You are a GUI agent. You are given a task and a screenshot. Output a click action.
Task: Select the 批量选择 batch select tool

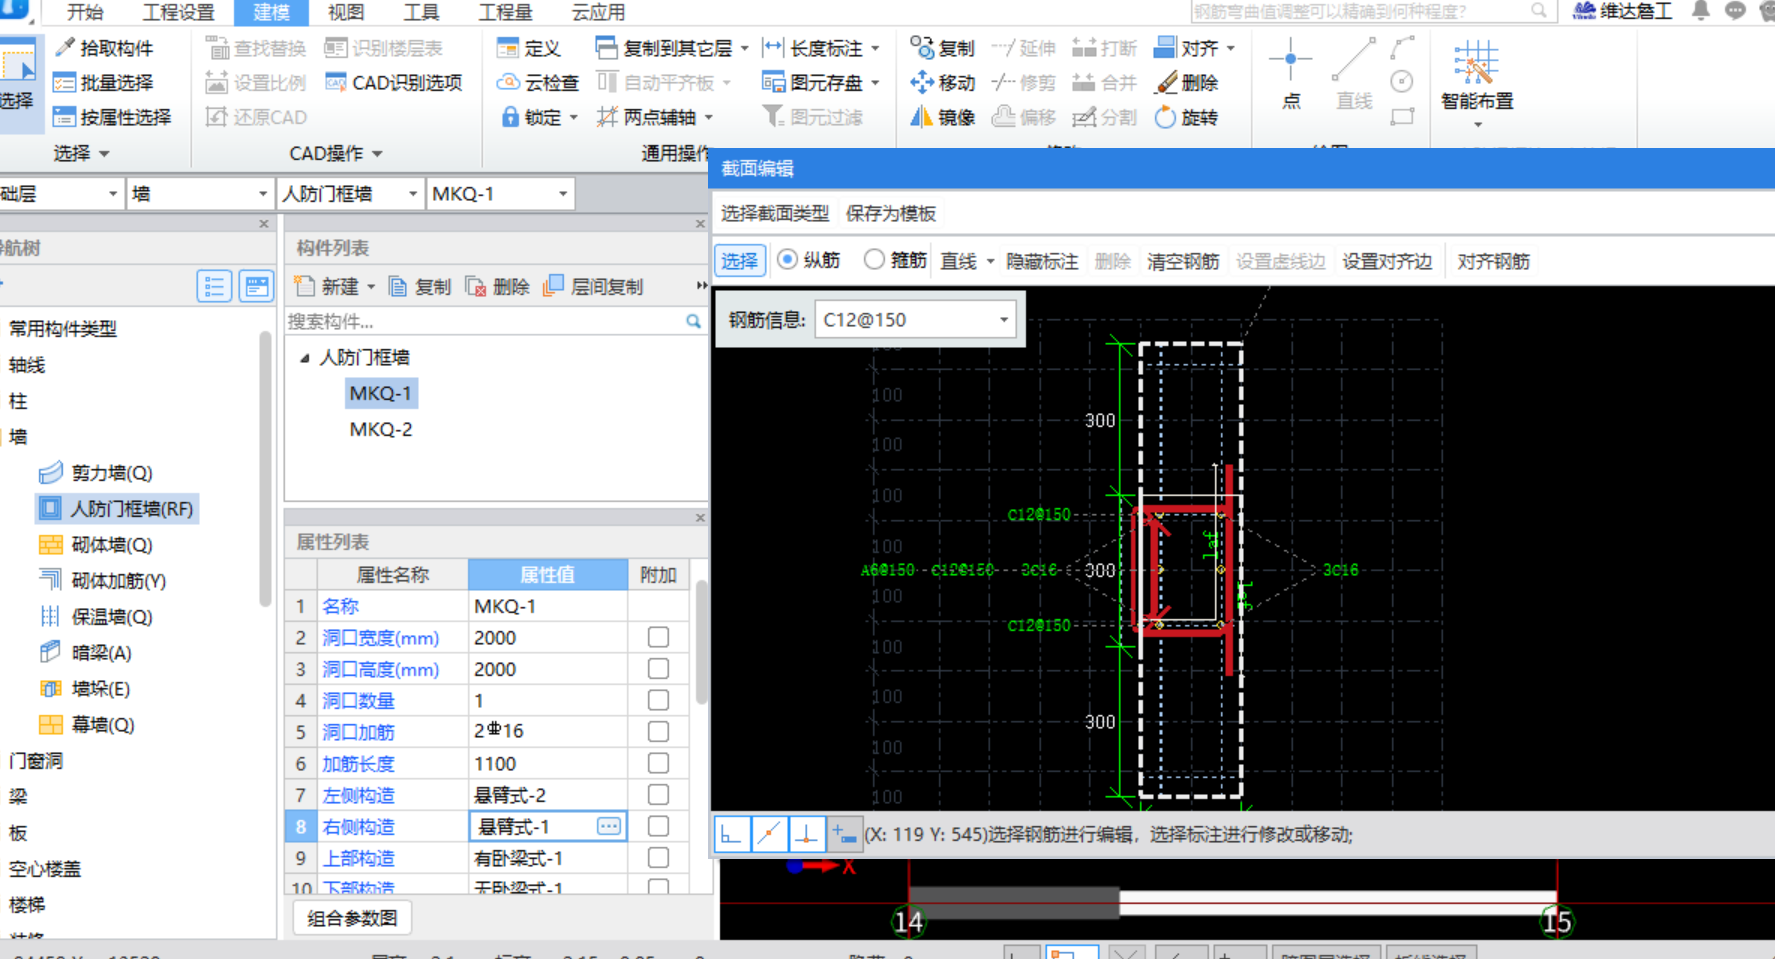point(105,83)
